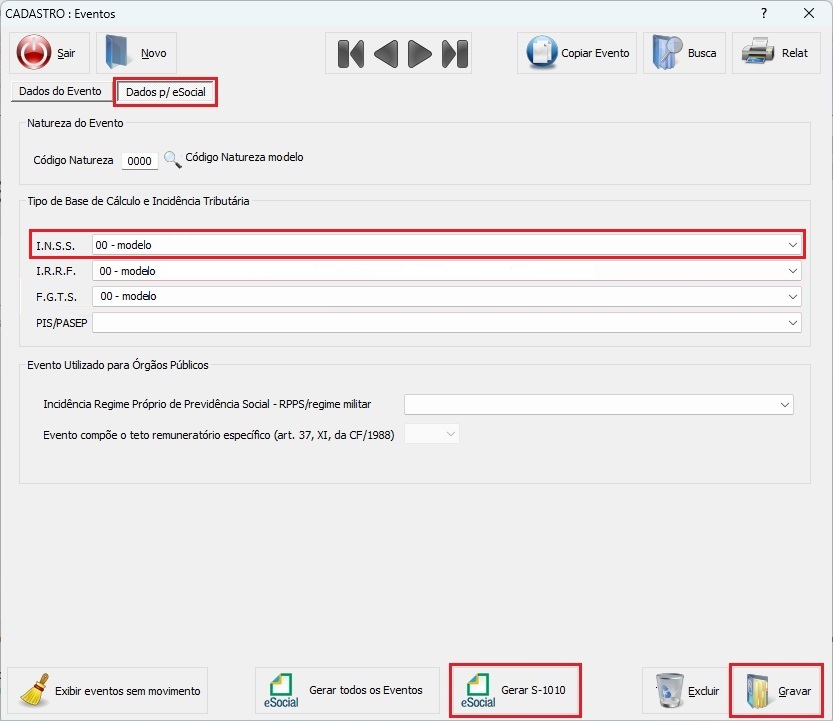This screenshot has width=833, height=721.
Task: Jump to the first record arrow
Action: 351,54
